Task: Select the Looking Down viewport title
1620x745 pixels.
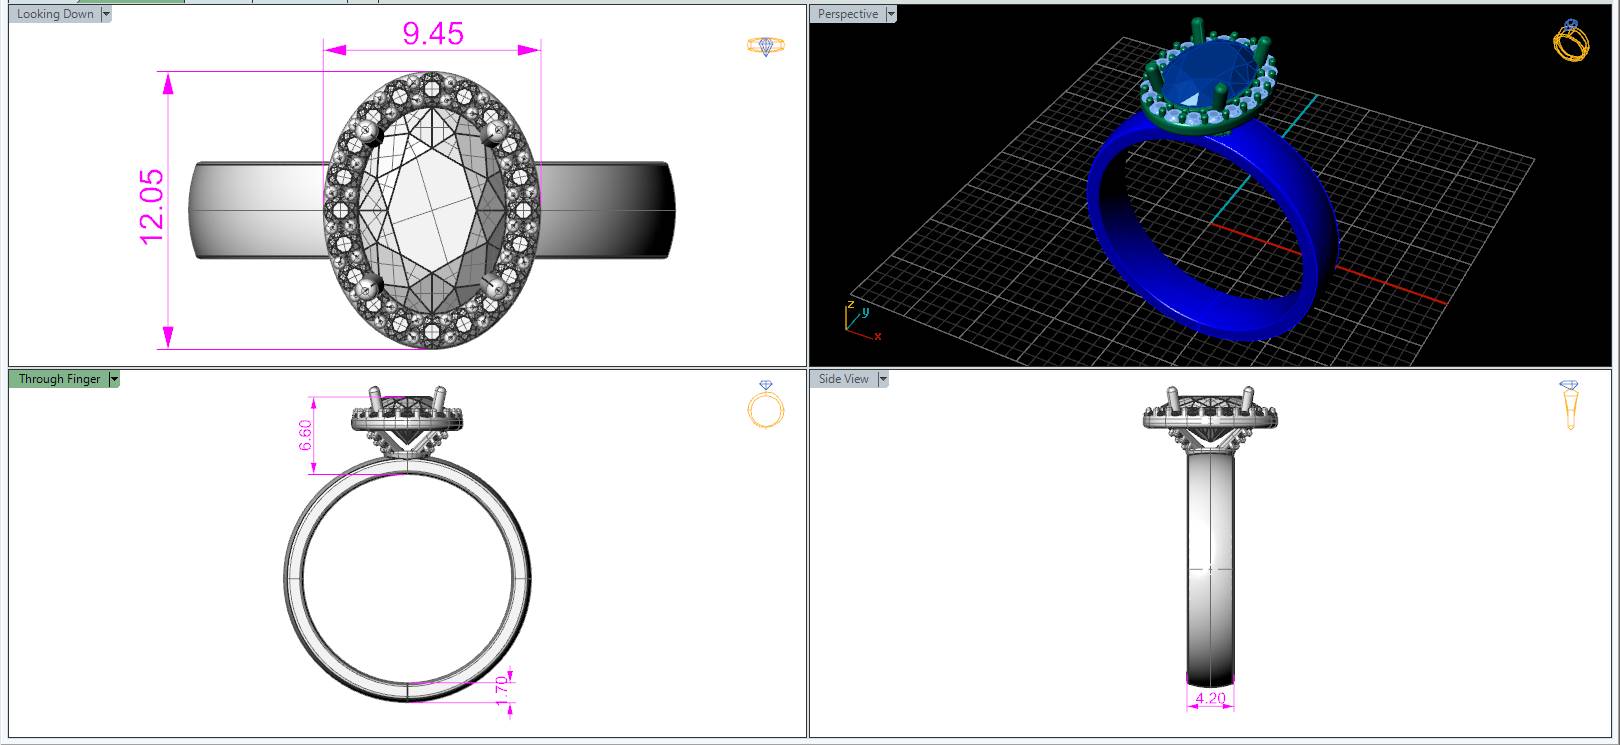Action: 55,14
